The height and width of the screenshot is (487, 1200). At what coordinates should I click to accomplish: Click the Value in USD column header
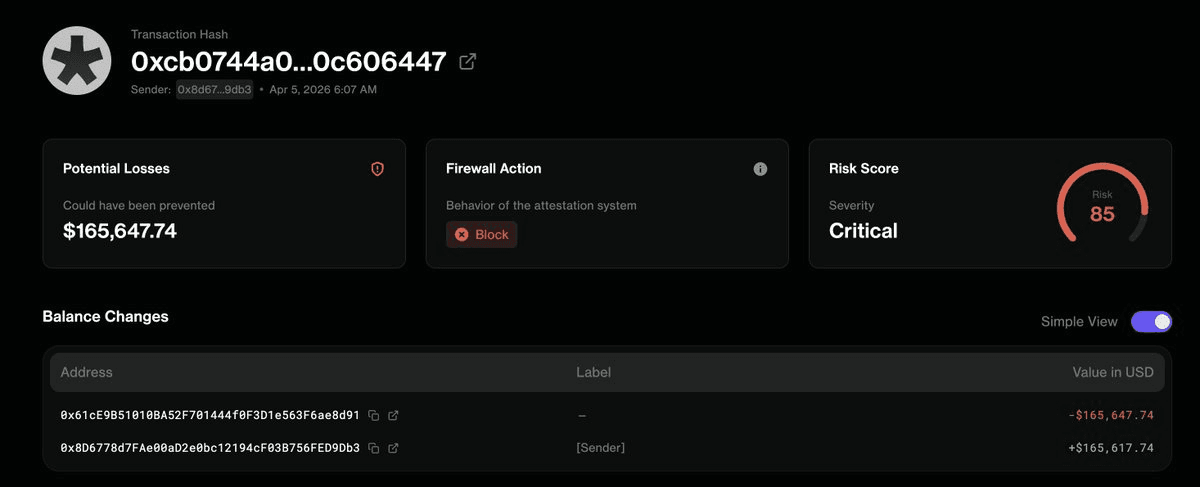tap(1113, 372)
